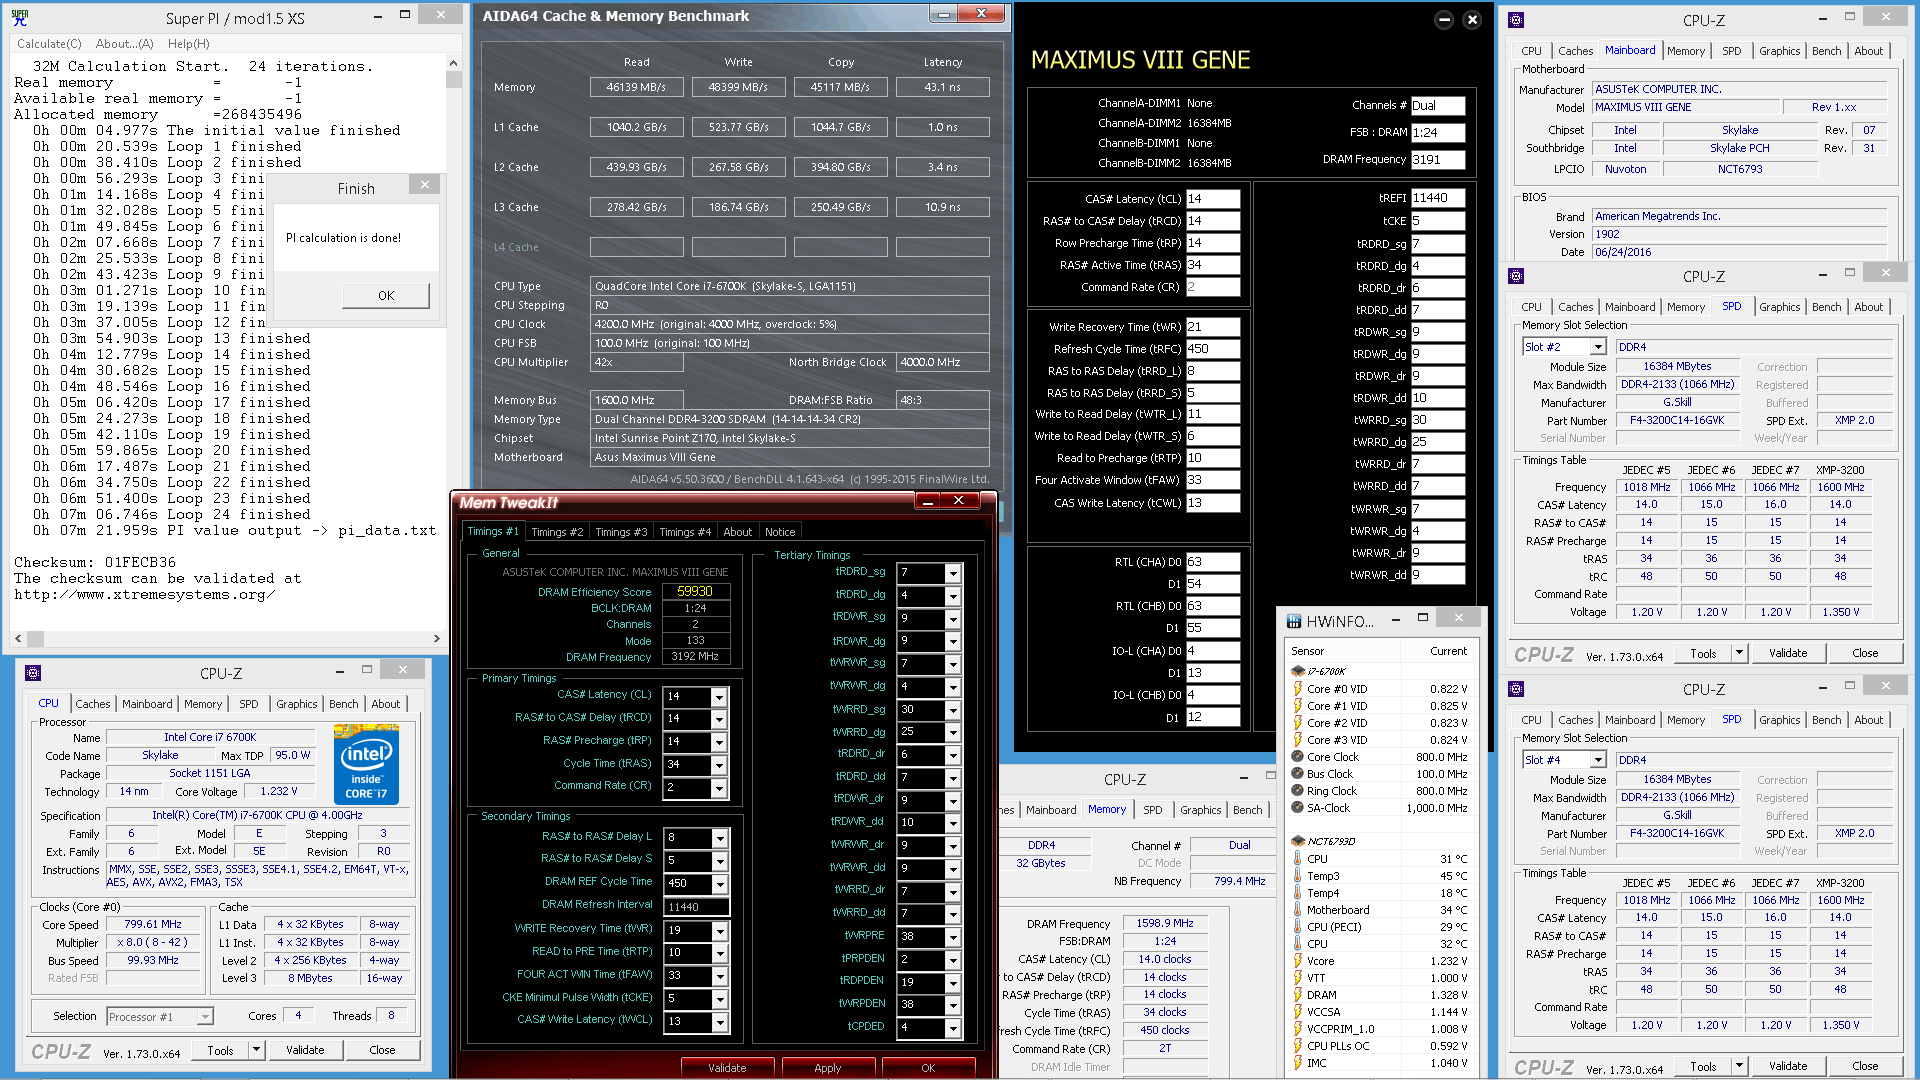Click lightning icon beside VCCPRIM_1.0
The image size is (1920, 1080).
[1298, 1029]
